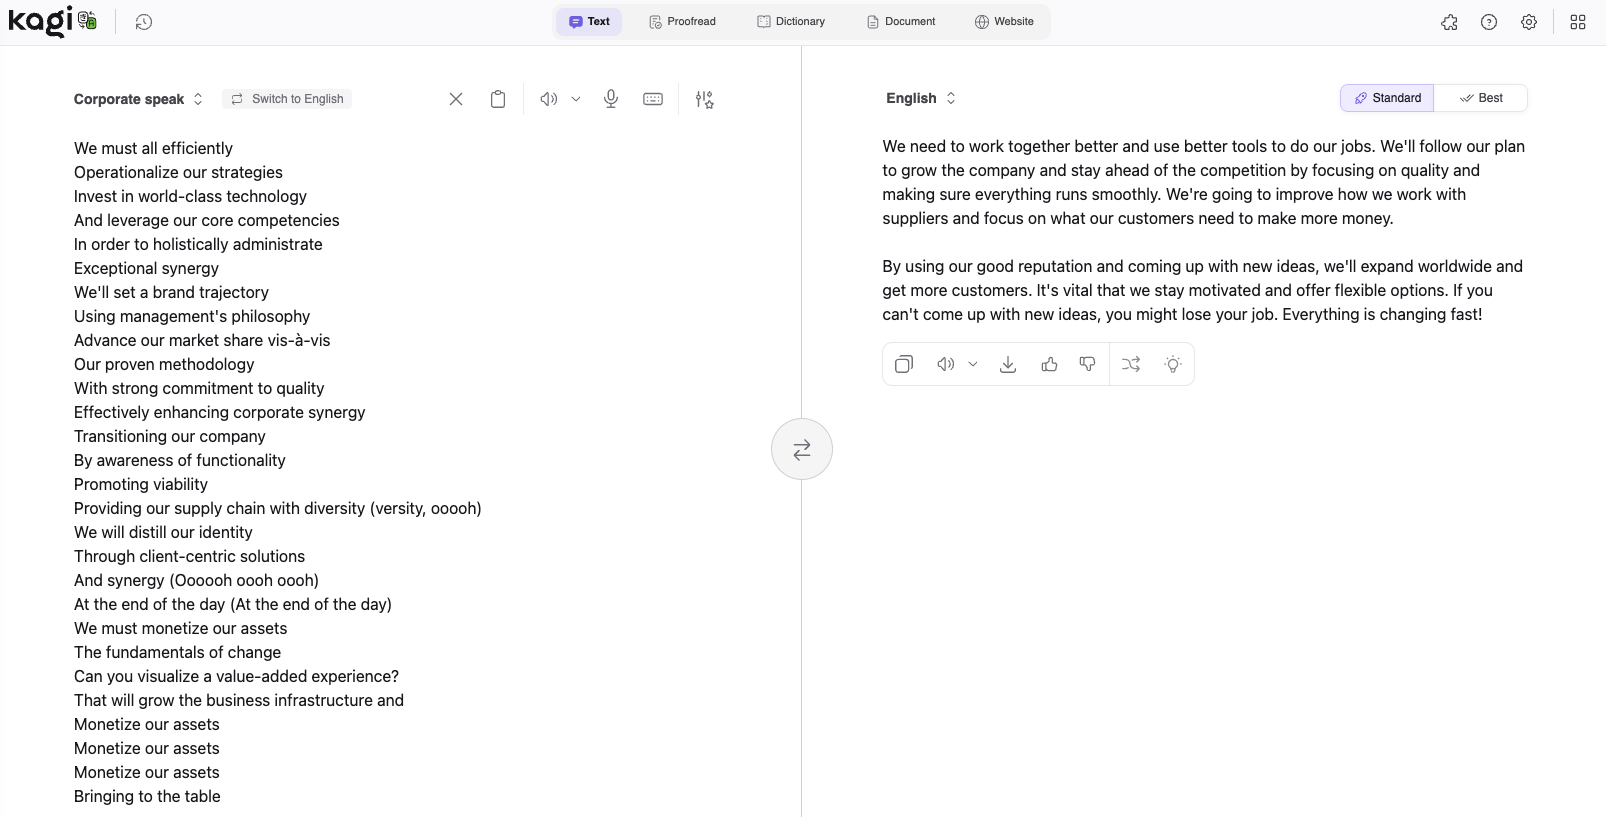
Task: Give thumbs up to the translation
Action: [1049, 365]
